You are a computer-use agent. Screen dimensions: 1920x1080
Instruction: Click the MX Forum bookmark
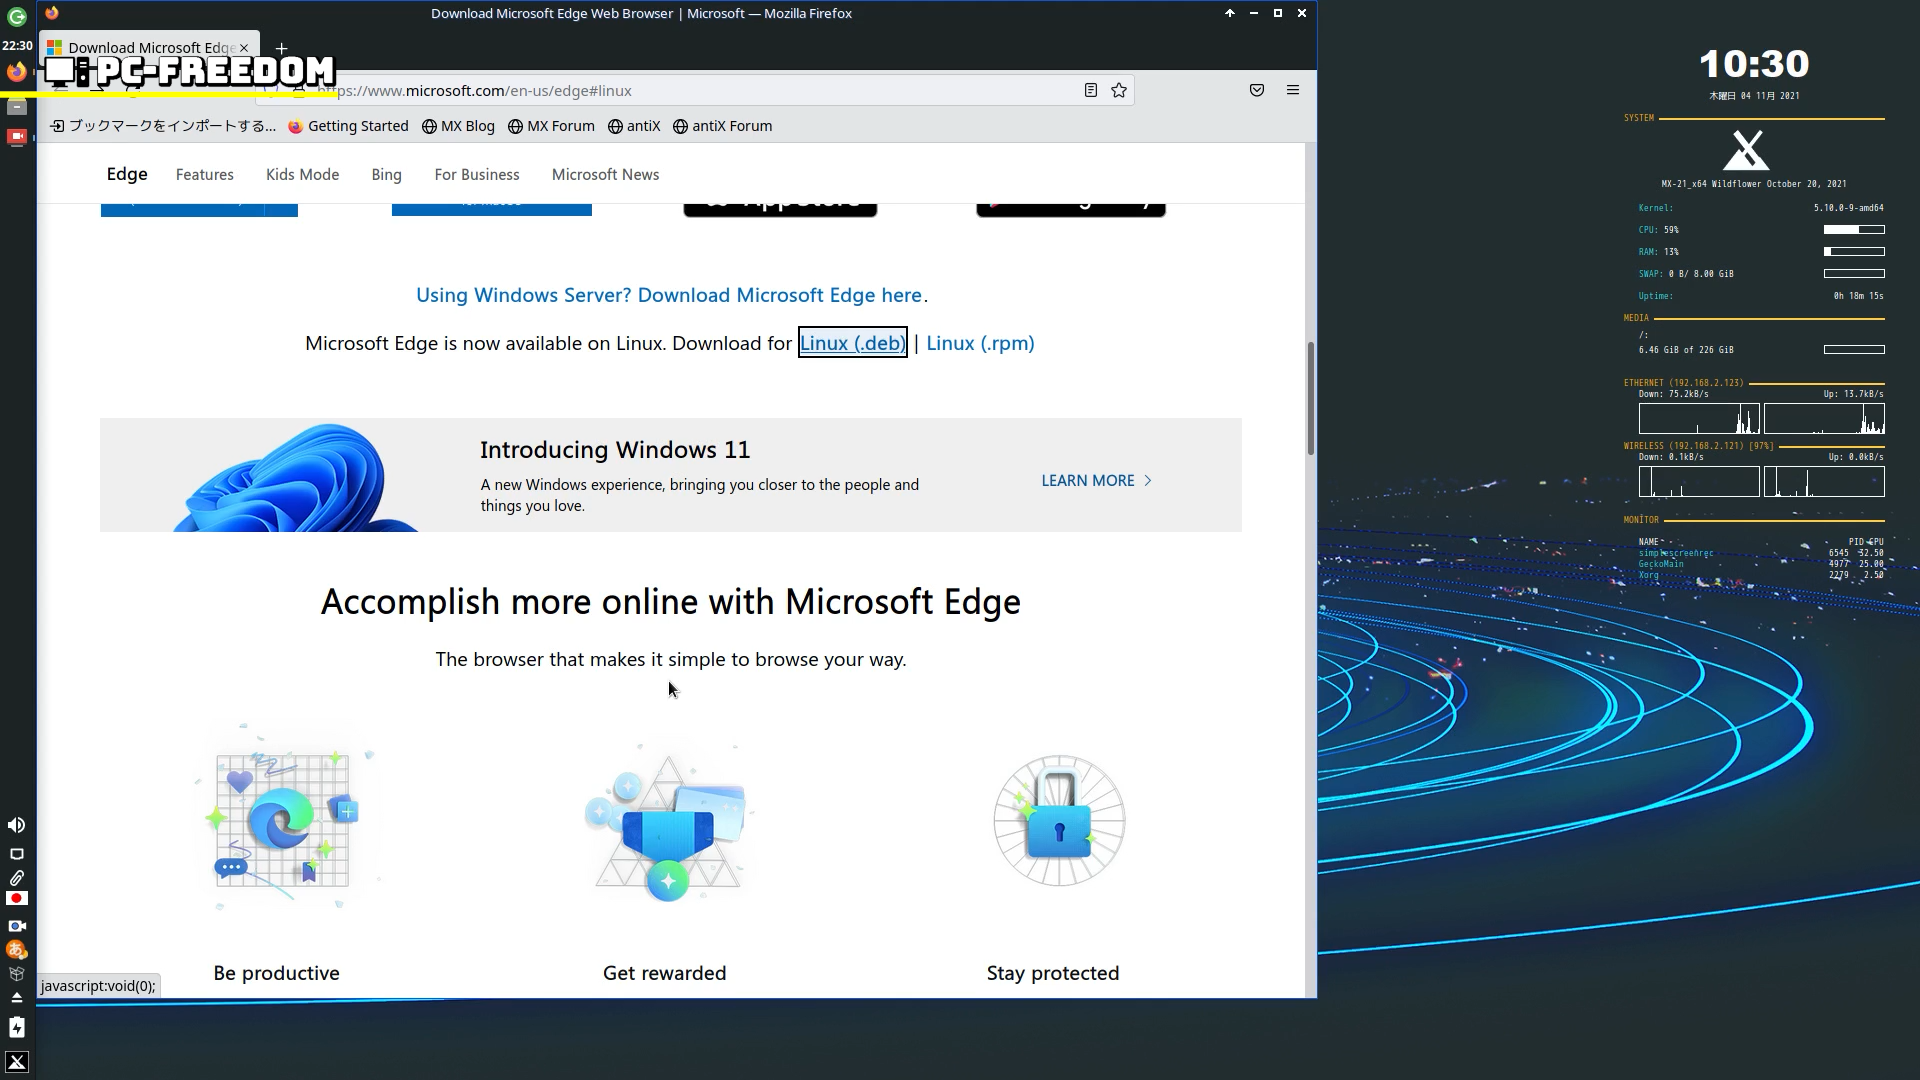(551, 127)
